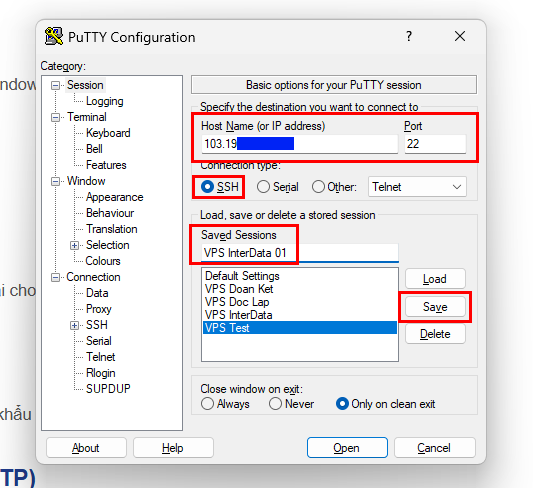Click the Saved Sessions name field
Viewport: 533px width, 488px height.
pyautogui.click(x=299, y=253)
